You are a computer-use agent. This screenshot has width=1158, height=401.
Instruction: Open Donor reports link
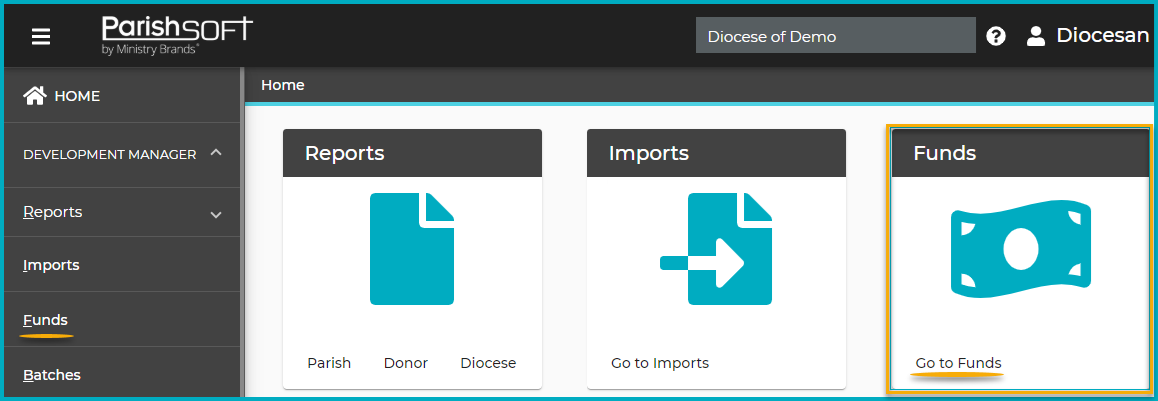pos(406,363)
